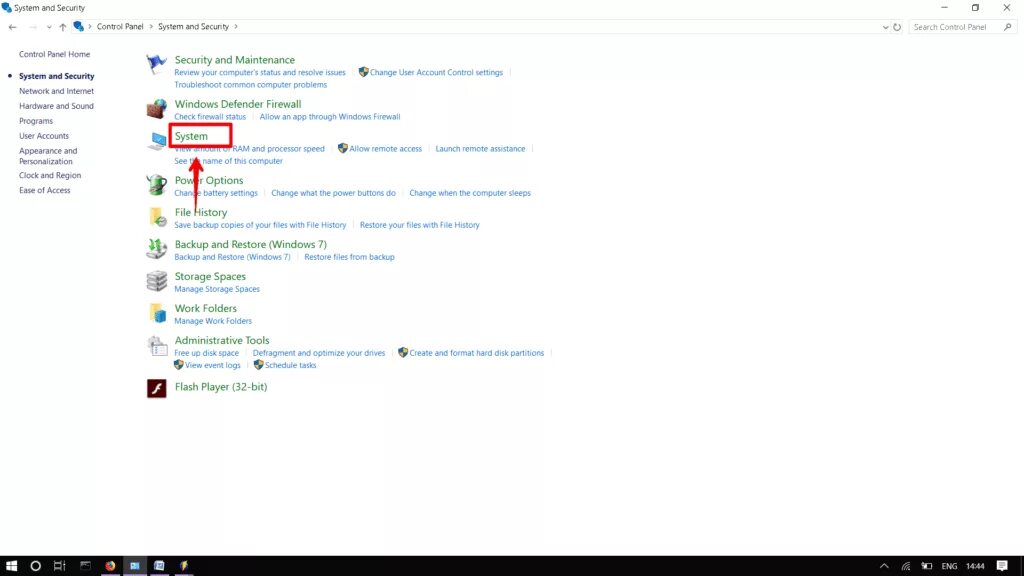Open the System heading link
The width and height of the screenshot is (1024, 576).
191,136
